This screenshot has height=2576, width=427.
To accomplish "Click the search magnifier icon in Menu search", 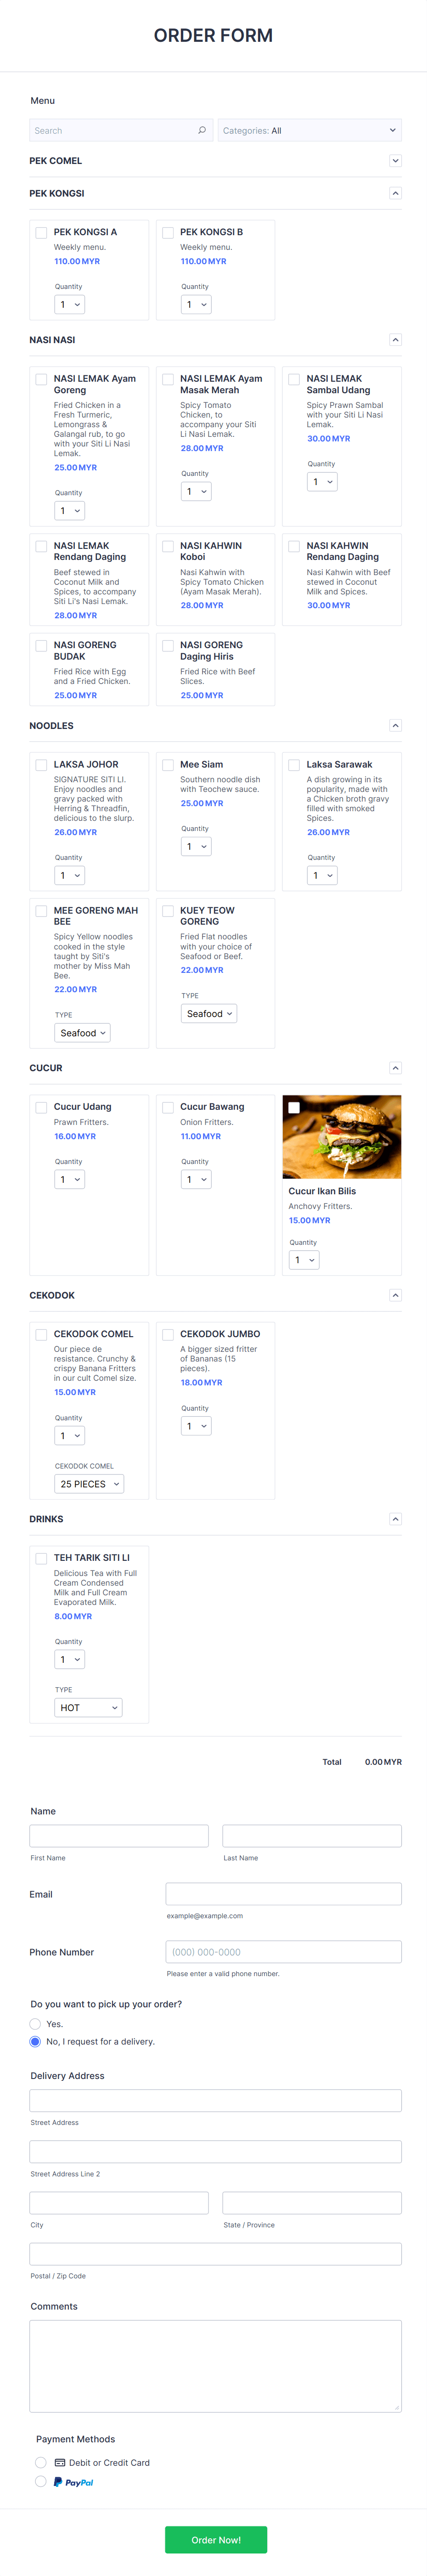I will pos(202,130).
